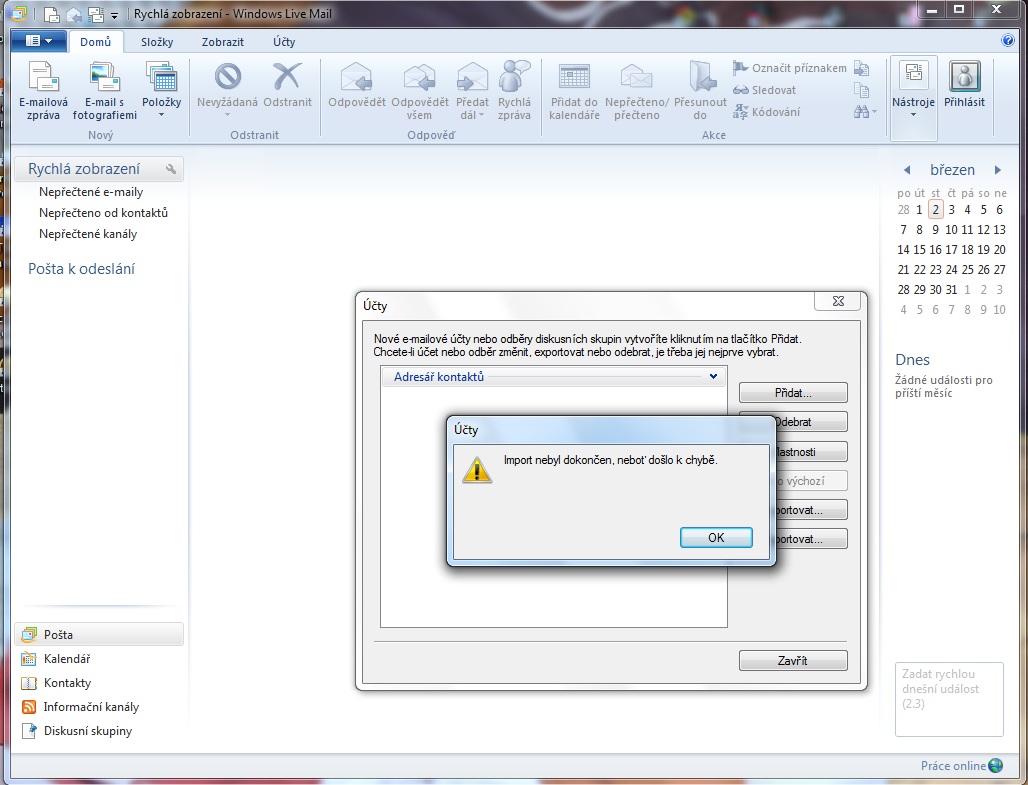Click Přidat do kalendáře icon
1028x785 pixels.
pyautogui.click(x=574, y=77)
